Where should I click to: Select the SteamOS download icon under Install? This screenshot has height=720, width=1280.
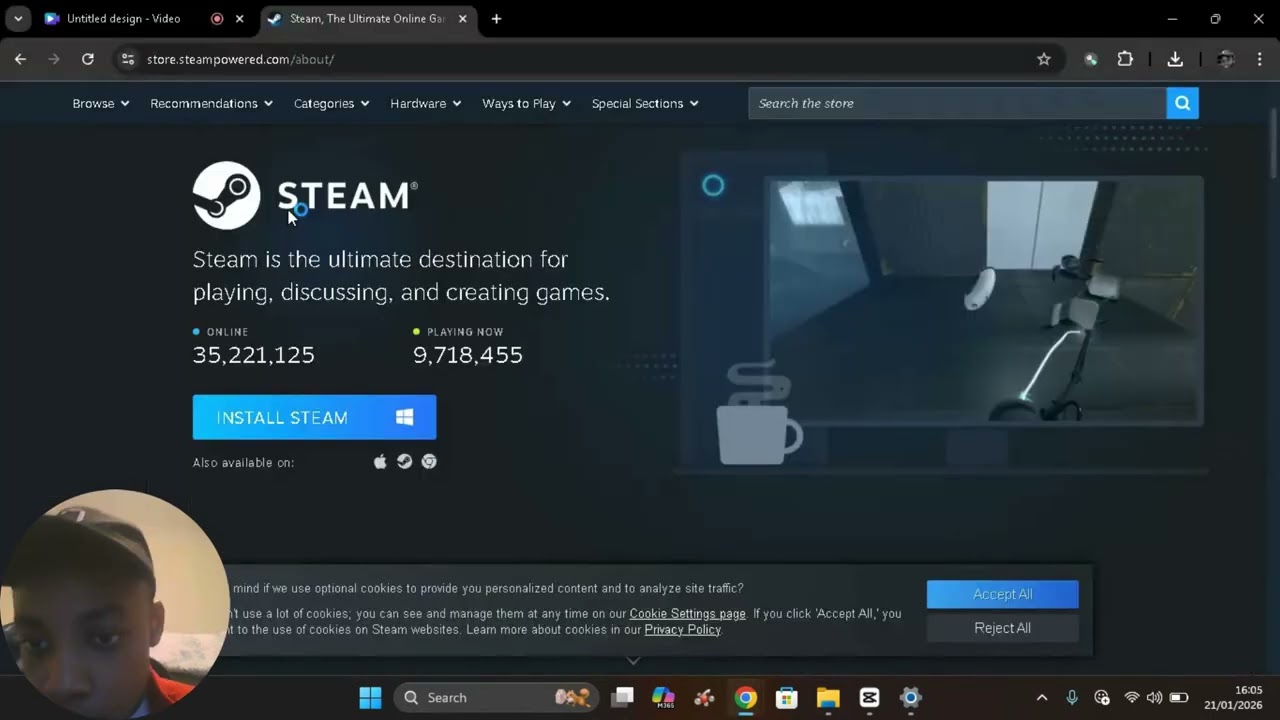[x=404, y=462]
